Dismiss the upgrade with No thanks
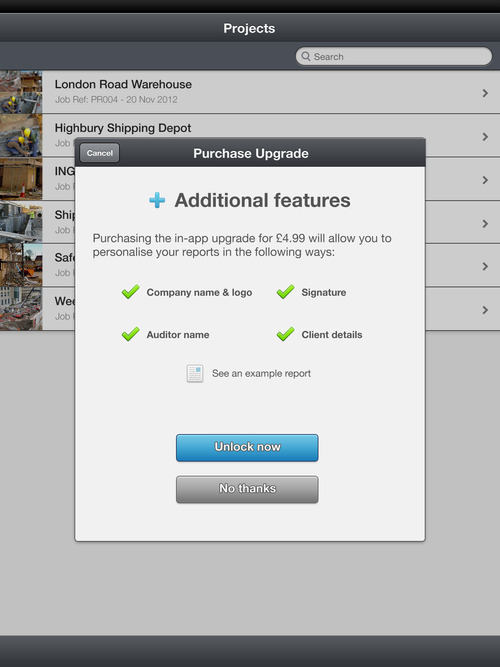The width and height of the screenshot is (500, 667). [x=247, y=489]
